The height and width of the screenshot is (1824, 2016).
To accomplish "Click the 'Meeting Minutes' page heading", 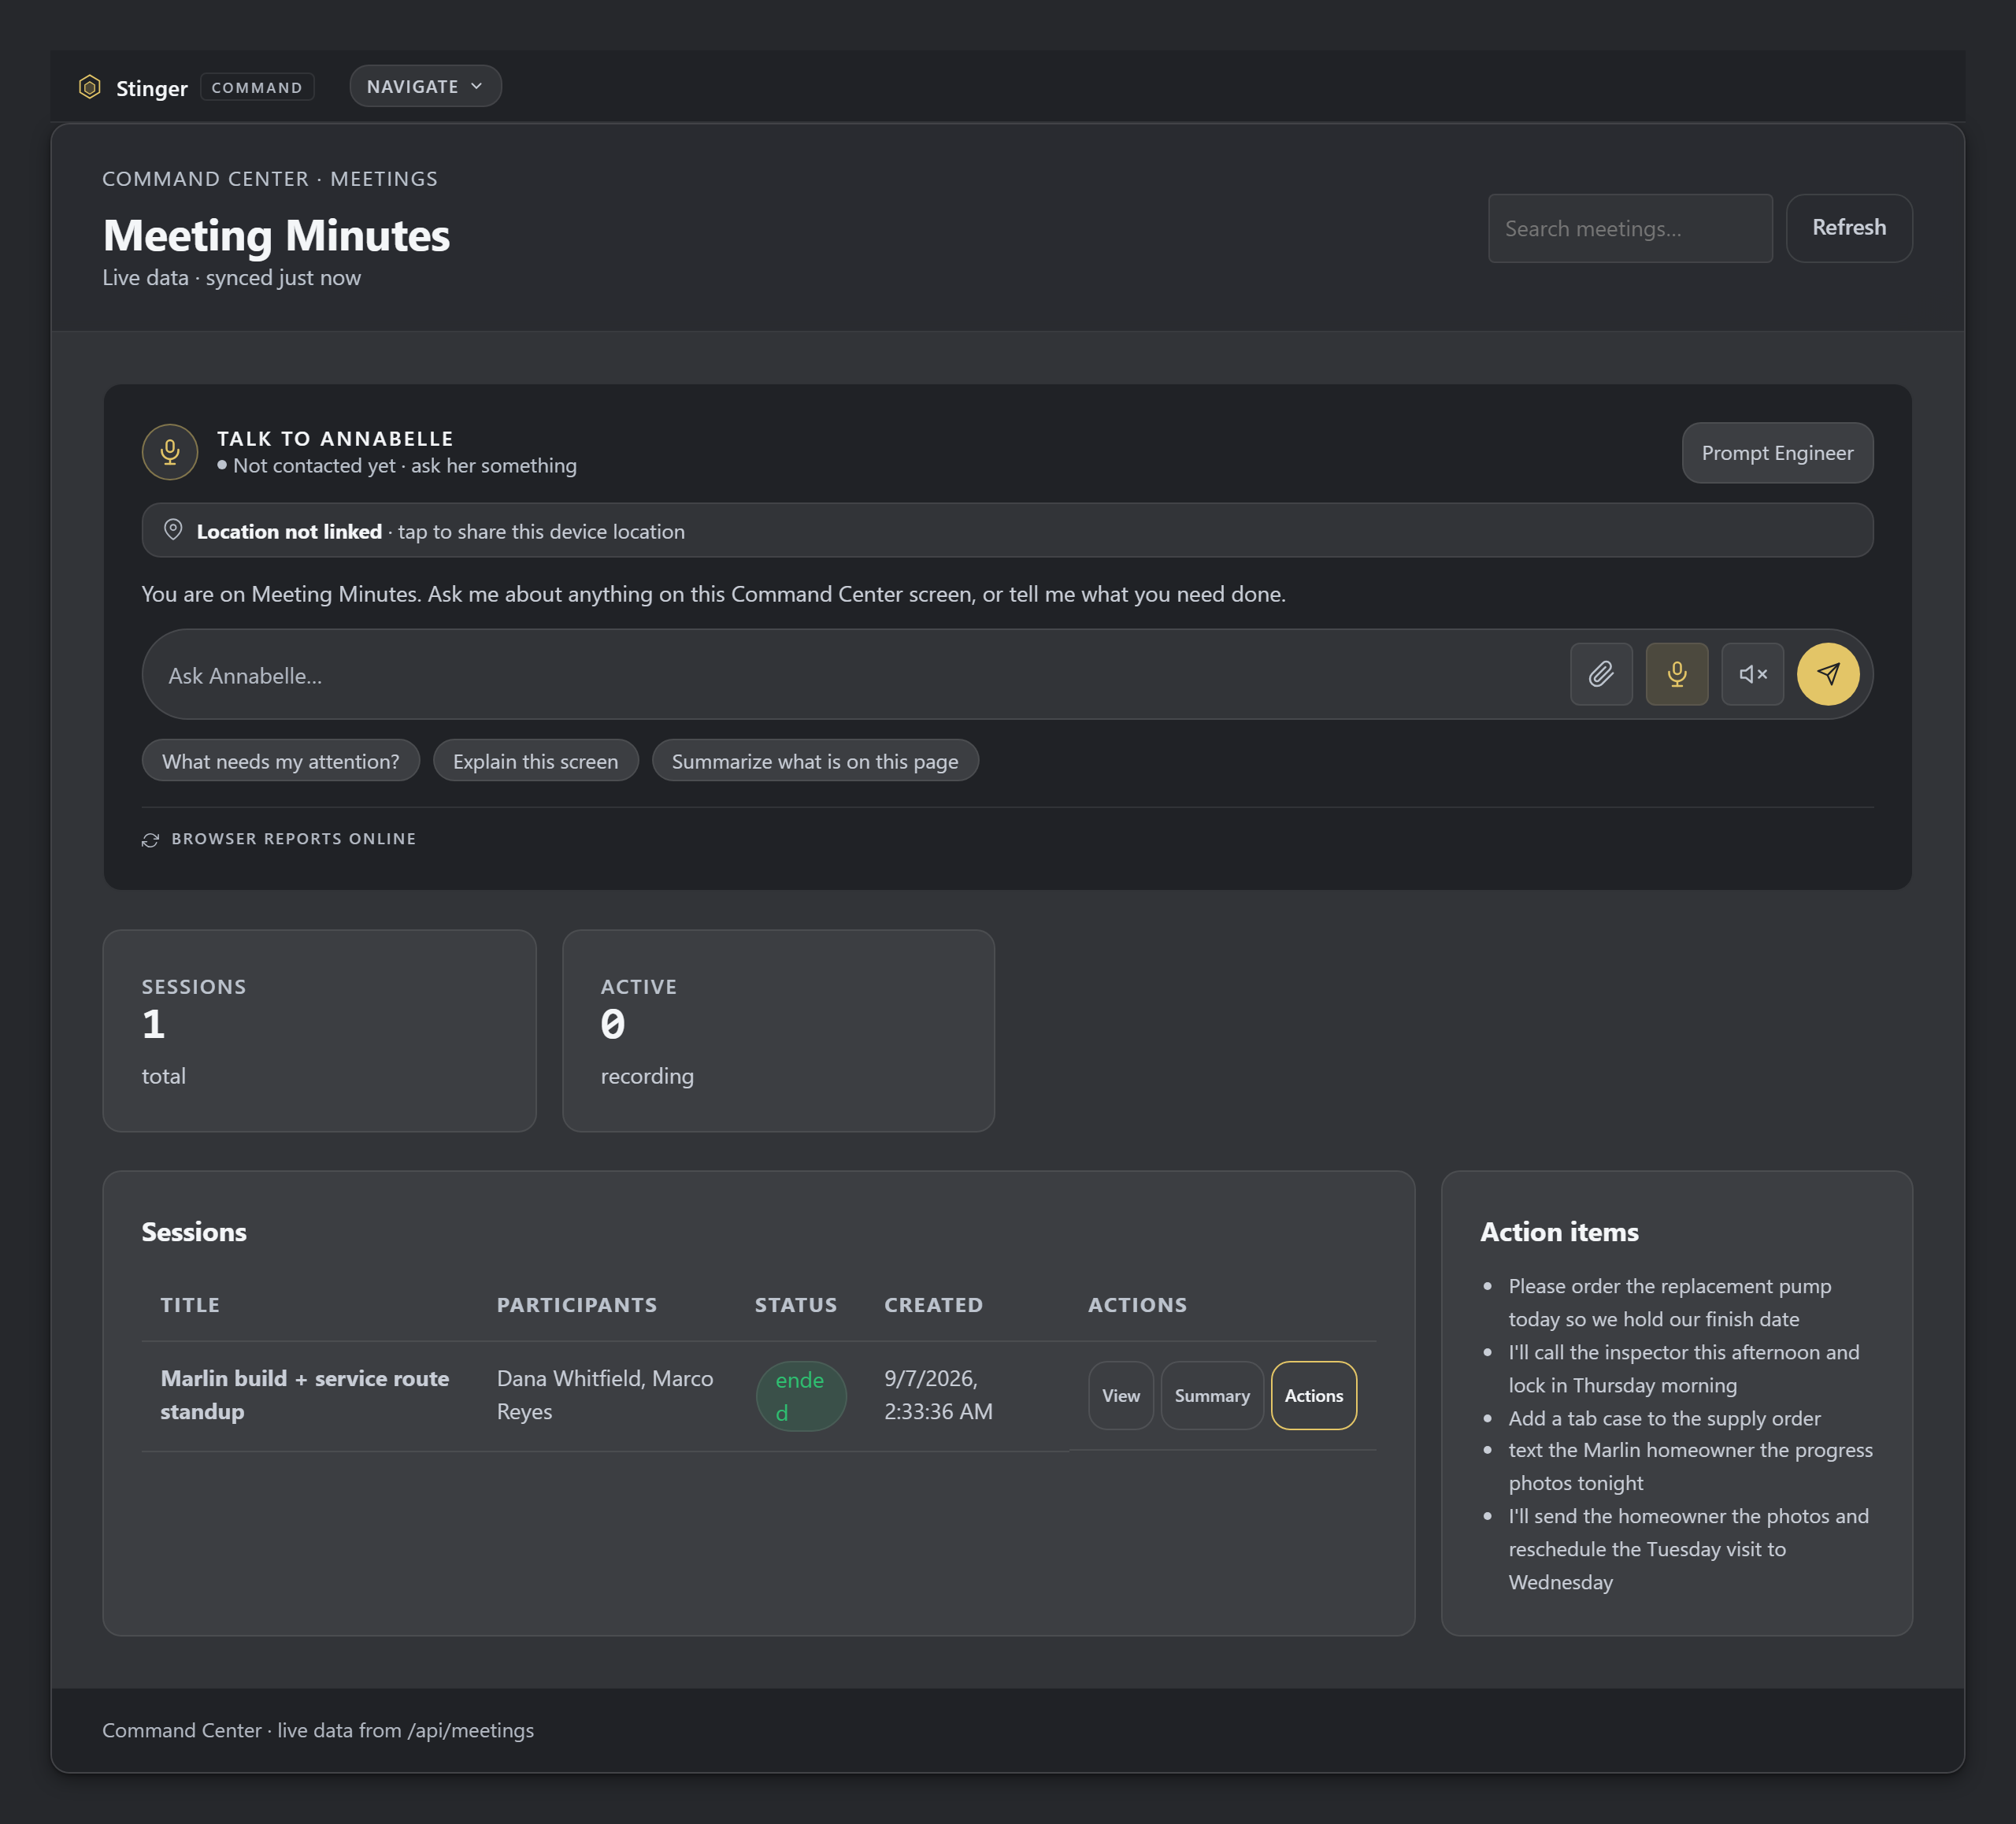I will click(x=276, y=236).
